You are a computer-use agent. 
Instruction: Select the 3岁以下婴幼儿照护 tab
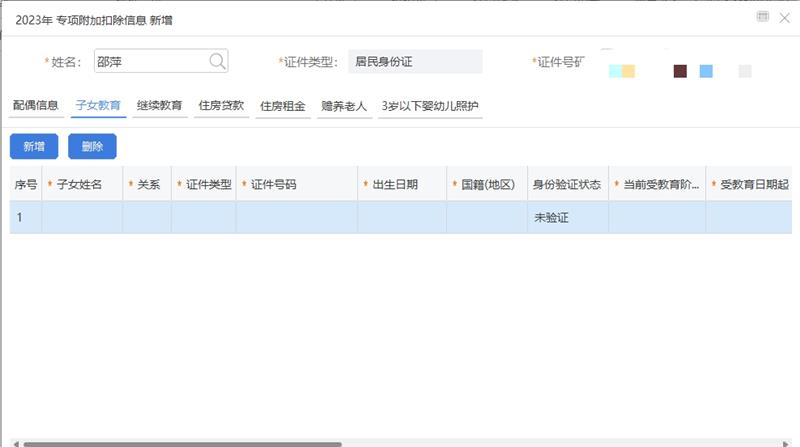pos(430,105)
